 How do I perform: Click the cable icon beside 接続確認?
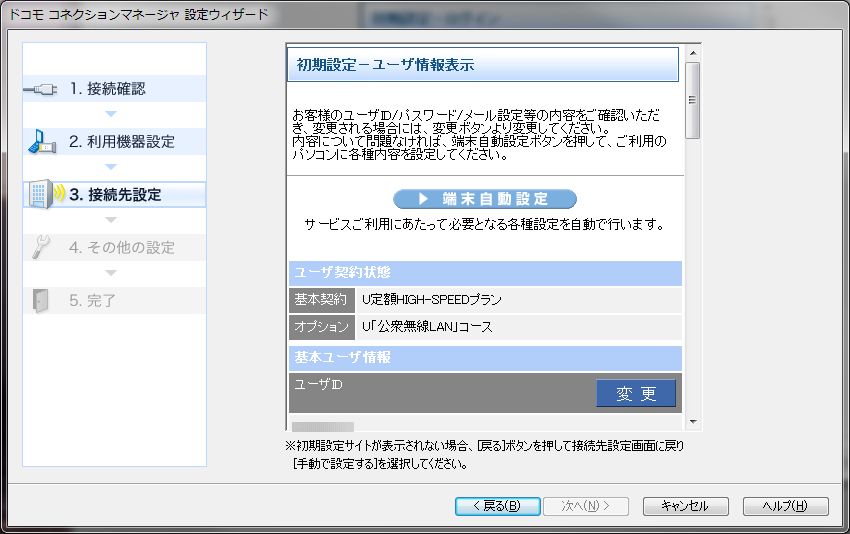tap(40, 89)
